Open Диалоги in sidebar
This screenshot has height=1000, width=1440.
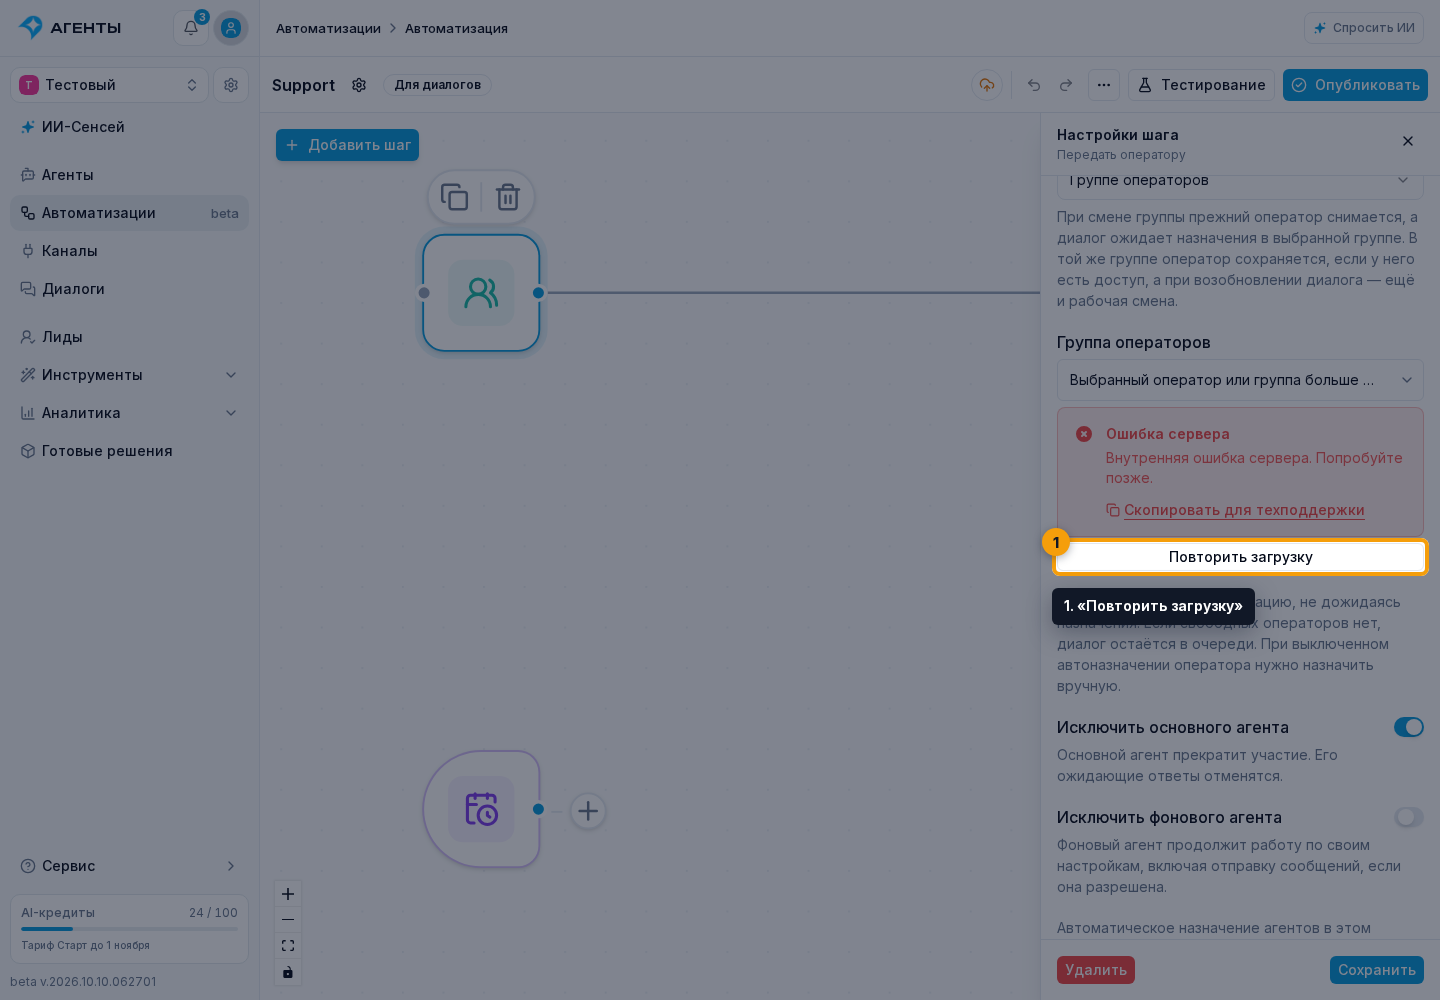coord(130,289)
